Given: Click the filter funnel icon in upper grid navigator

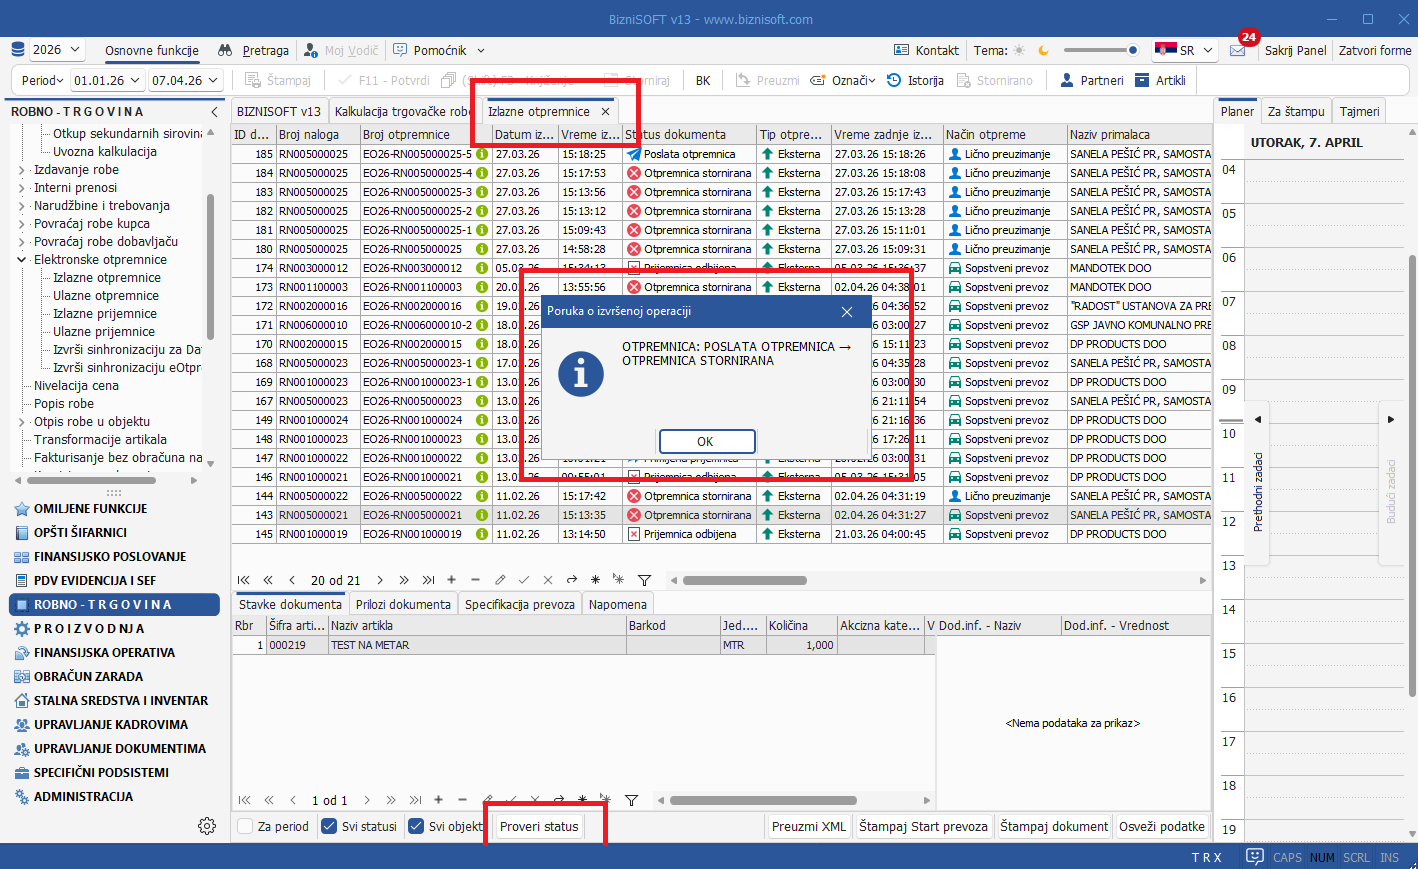Looking at the screenshot, I should click(x=644, y=580).
